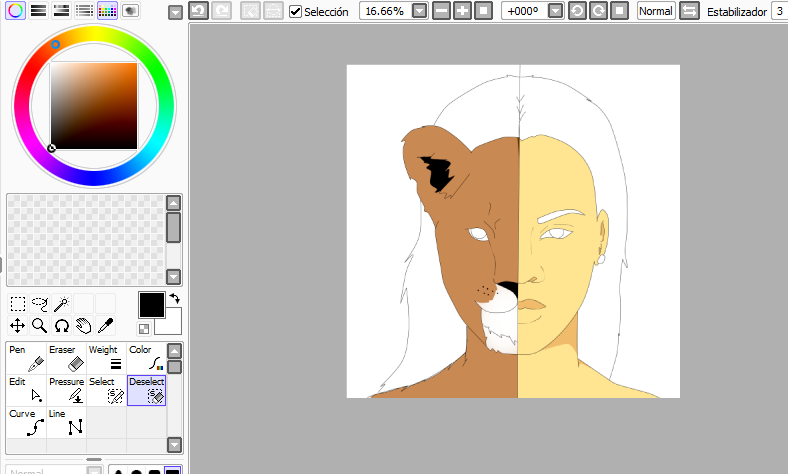Click tool tray scroll up arrow
Screen dimensions: 788x474
coord(174,351)
